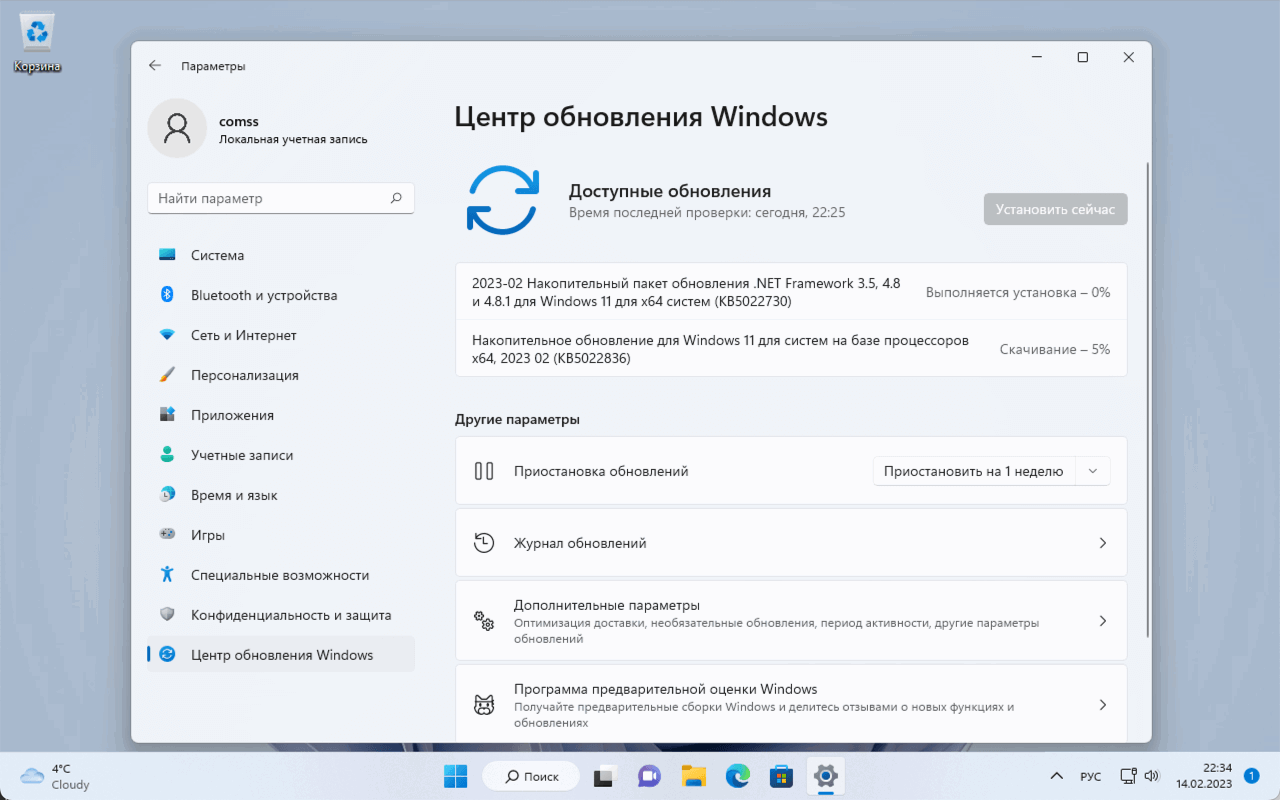Open the Дополнительные параметры row
The image size is (1280, 800).
pyautogui.click(x=791, y=621)
